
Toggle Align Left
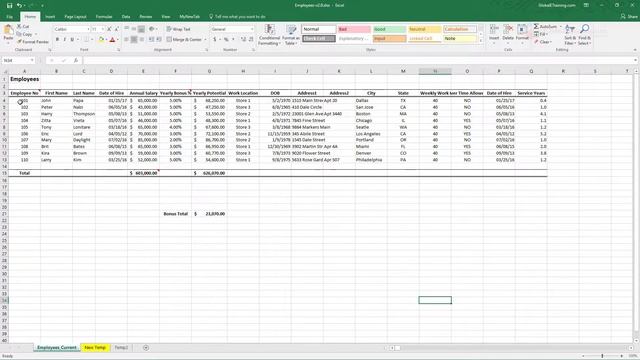[127, 40]
